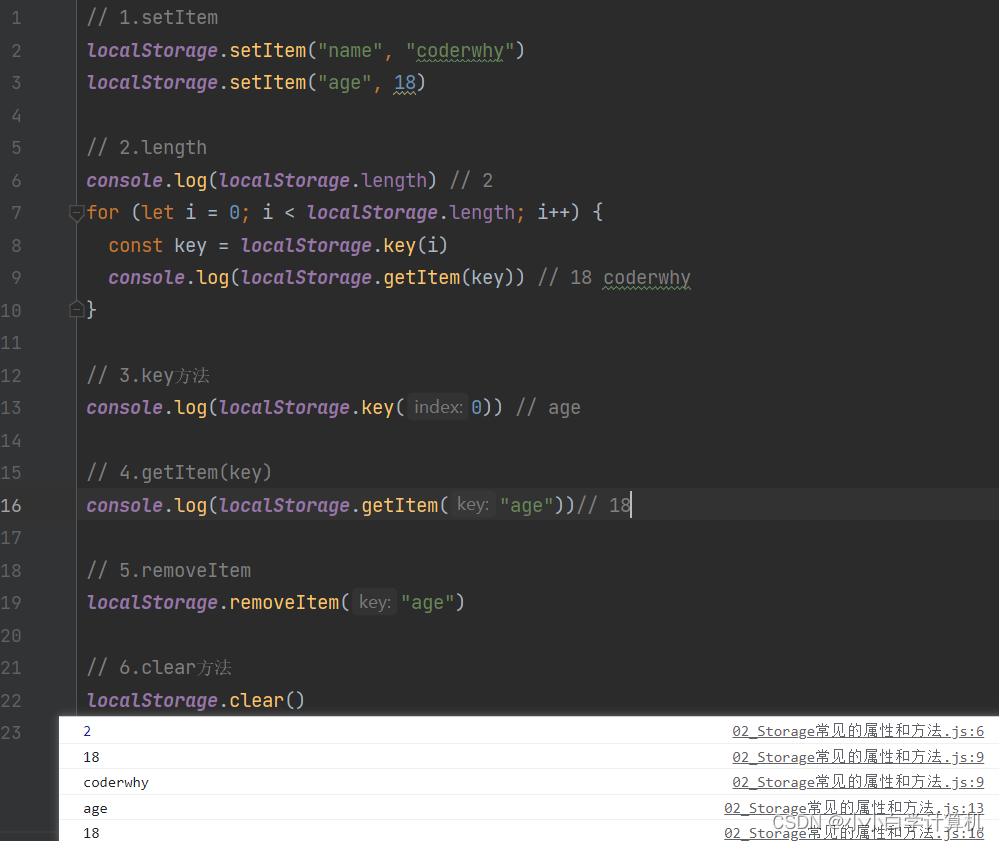Click the "name" string on line 2

350,50
